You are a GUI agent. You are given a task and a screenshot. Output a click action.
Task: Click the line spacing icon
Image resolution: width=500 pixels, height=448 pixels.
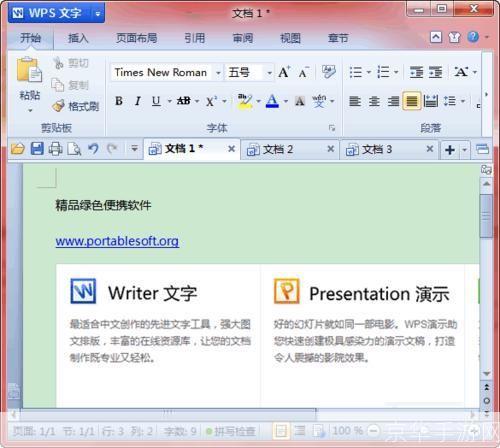[450, 101]
